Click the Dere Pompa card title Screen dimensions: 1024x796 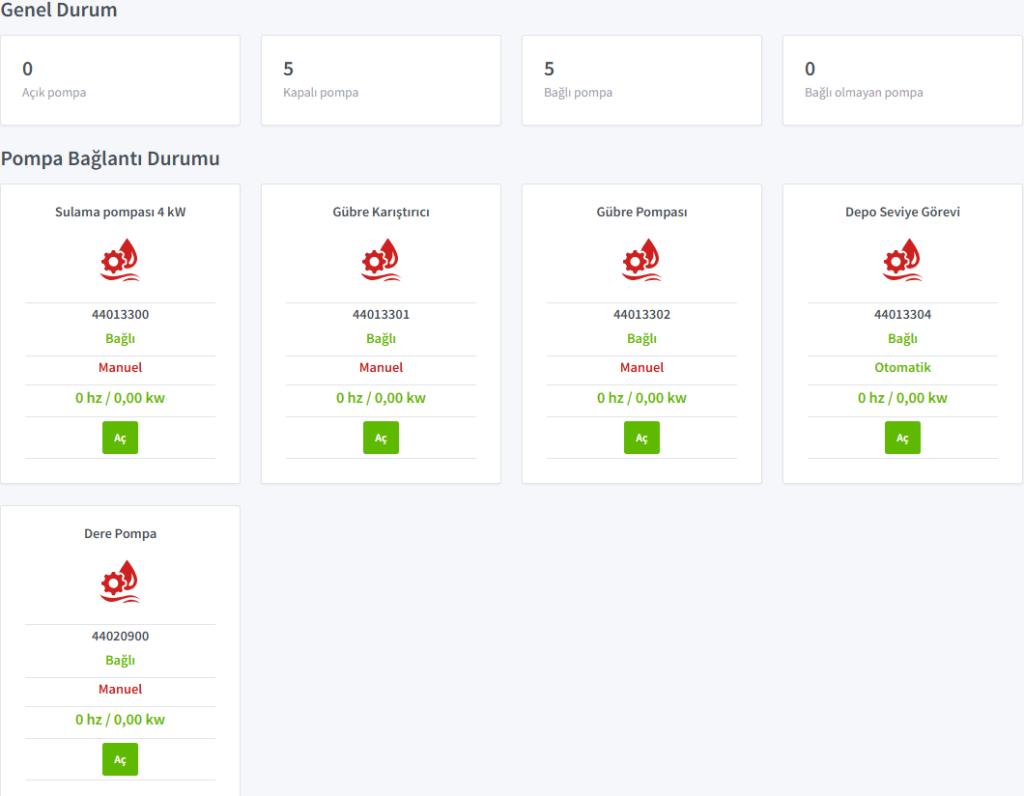pos(120,534)
